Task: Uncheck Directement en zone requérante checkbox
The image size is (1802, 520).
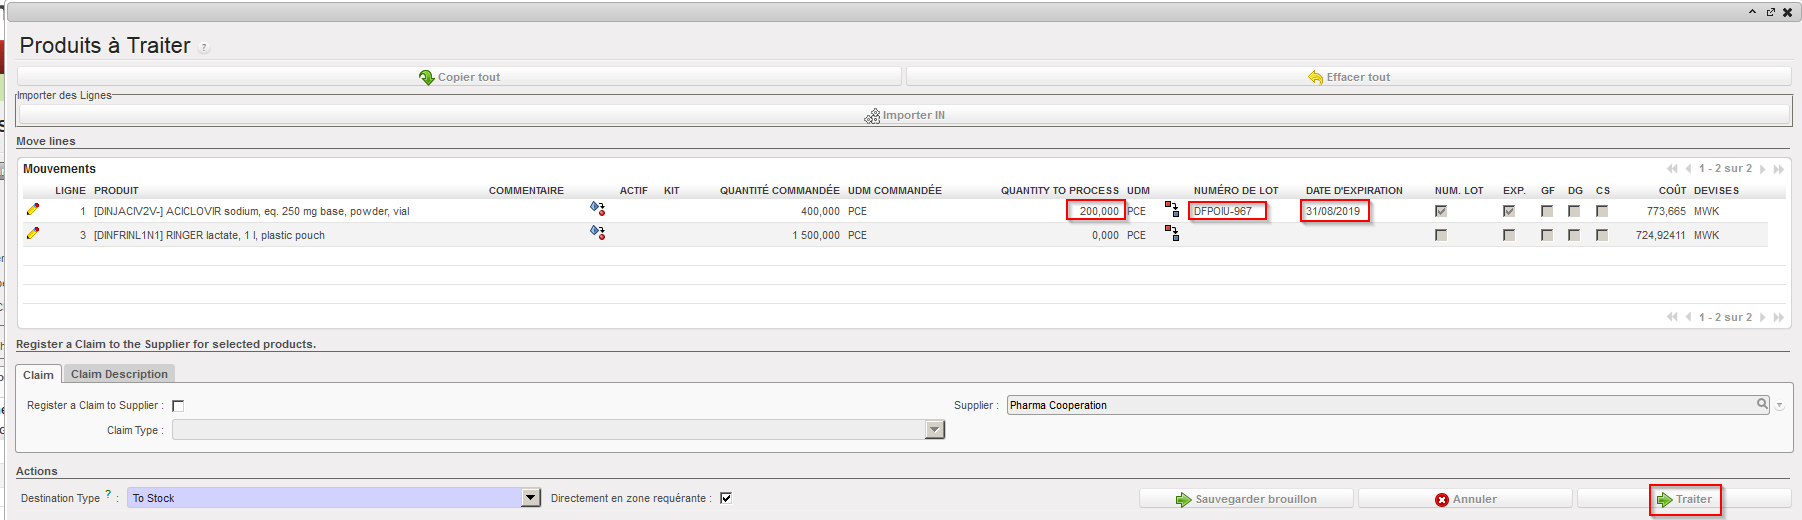Action: coord(726,498)
